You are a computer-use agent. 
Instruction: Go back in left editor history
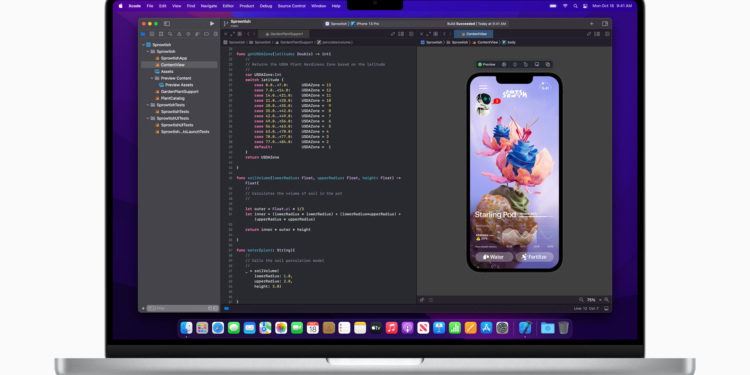pyautogui.click(x=248, y=34)
